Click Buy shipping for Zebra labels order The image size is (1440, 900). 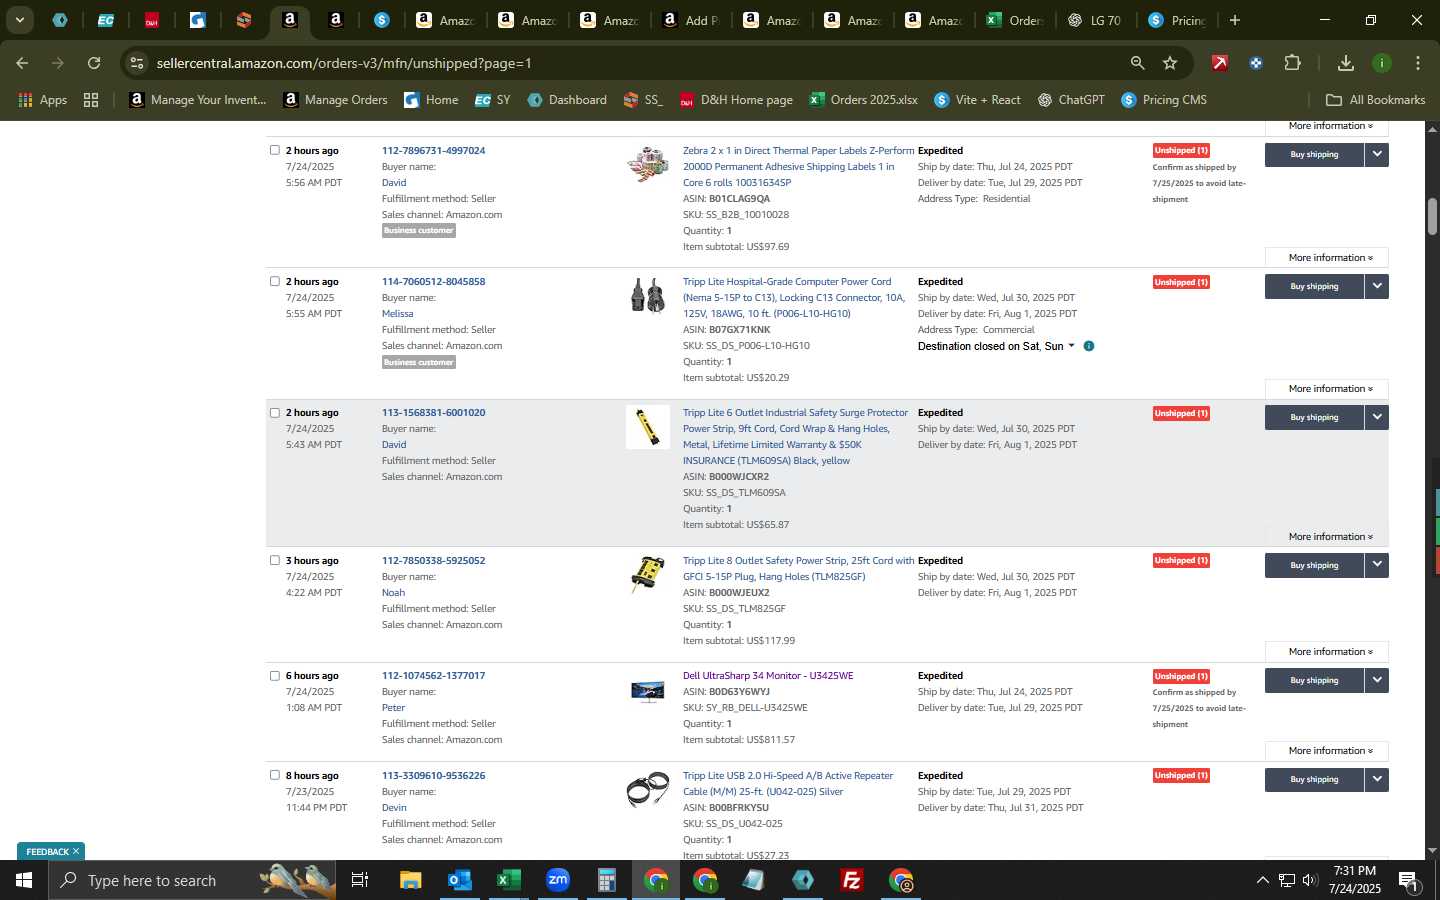(x=1314, y=154)
